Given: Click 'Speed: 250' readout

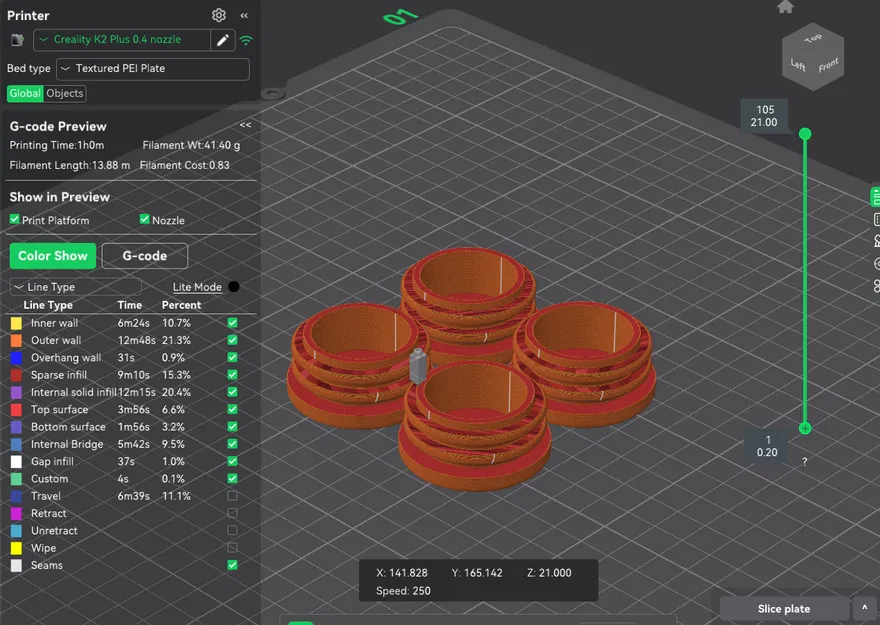Looking at the screenshot, I should click(x=404, y=591).
